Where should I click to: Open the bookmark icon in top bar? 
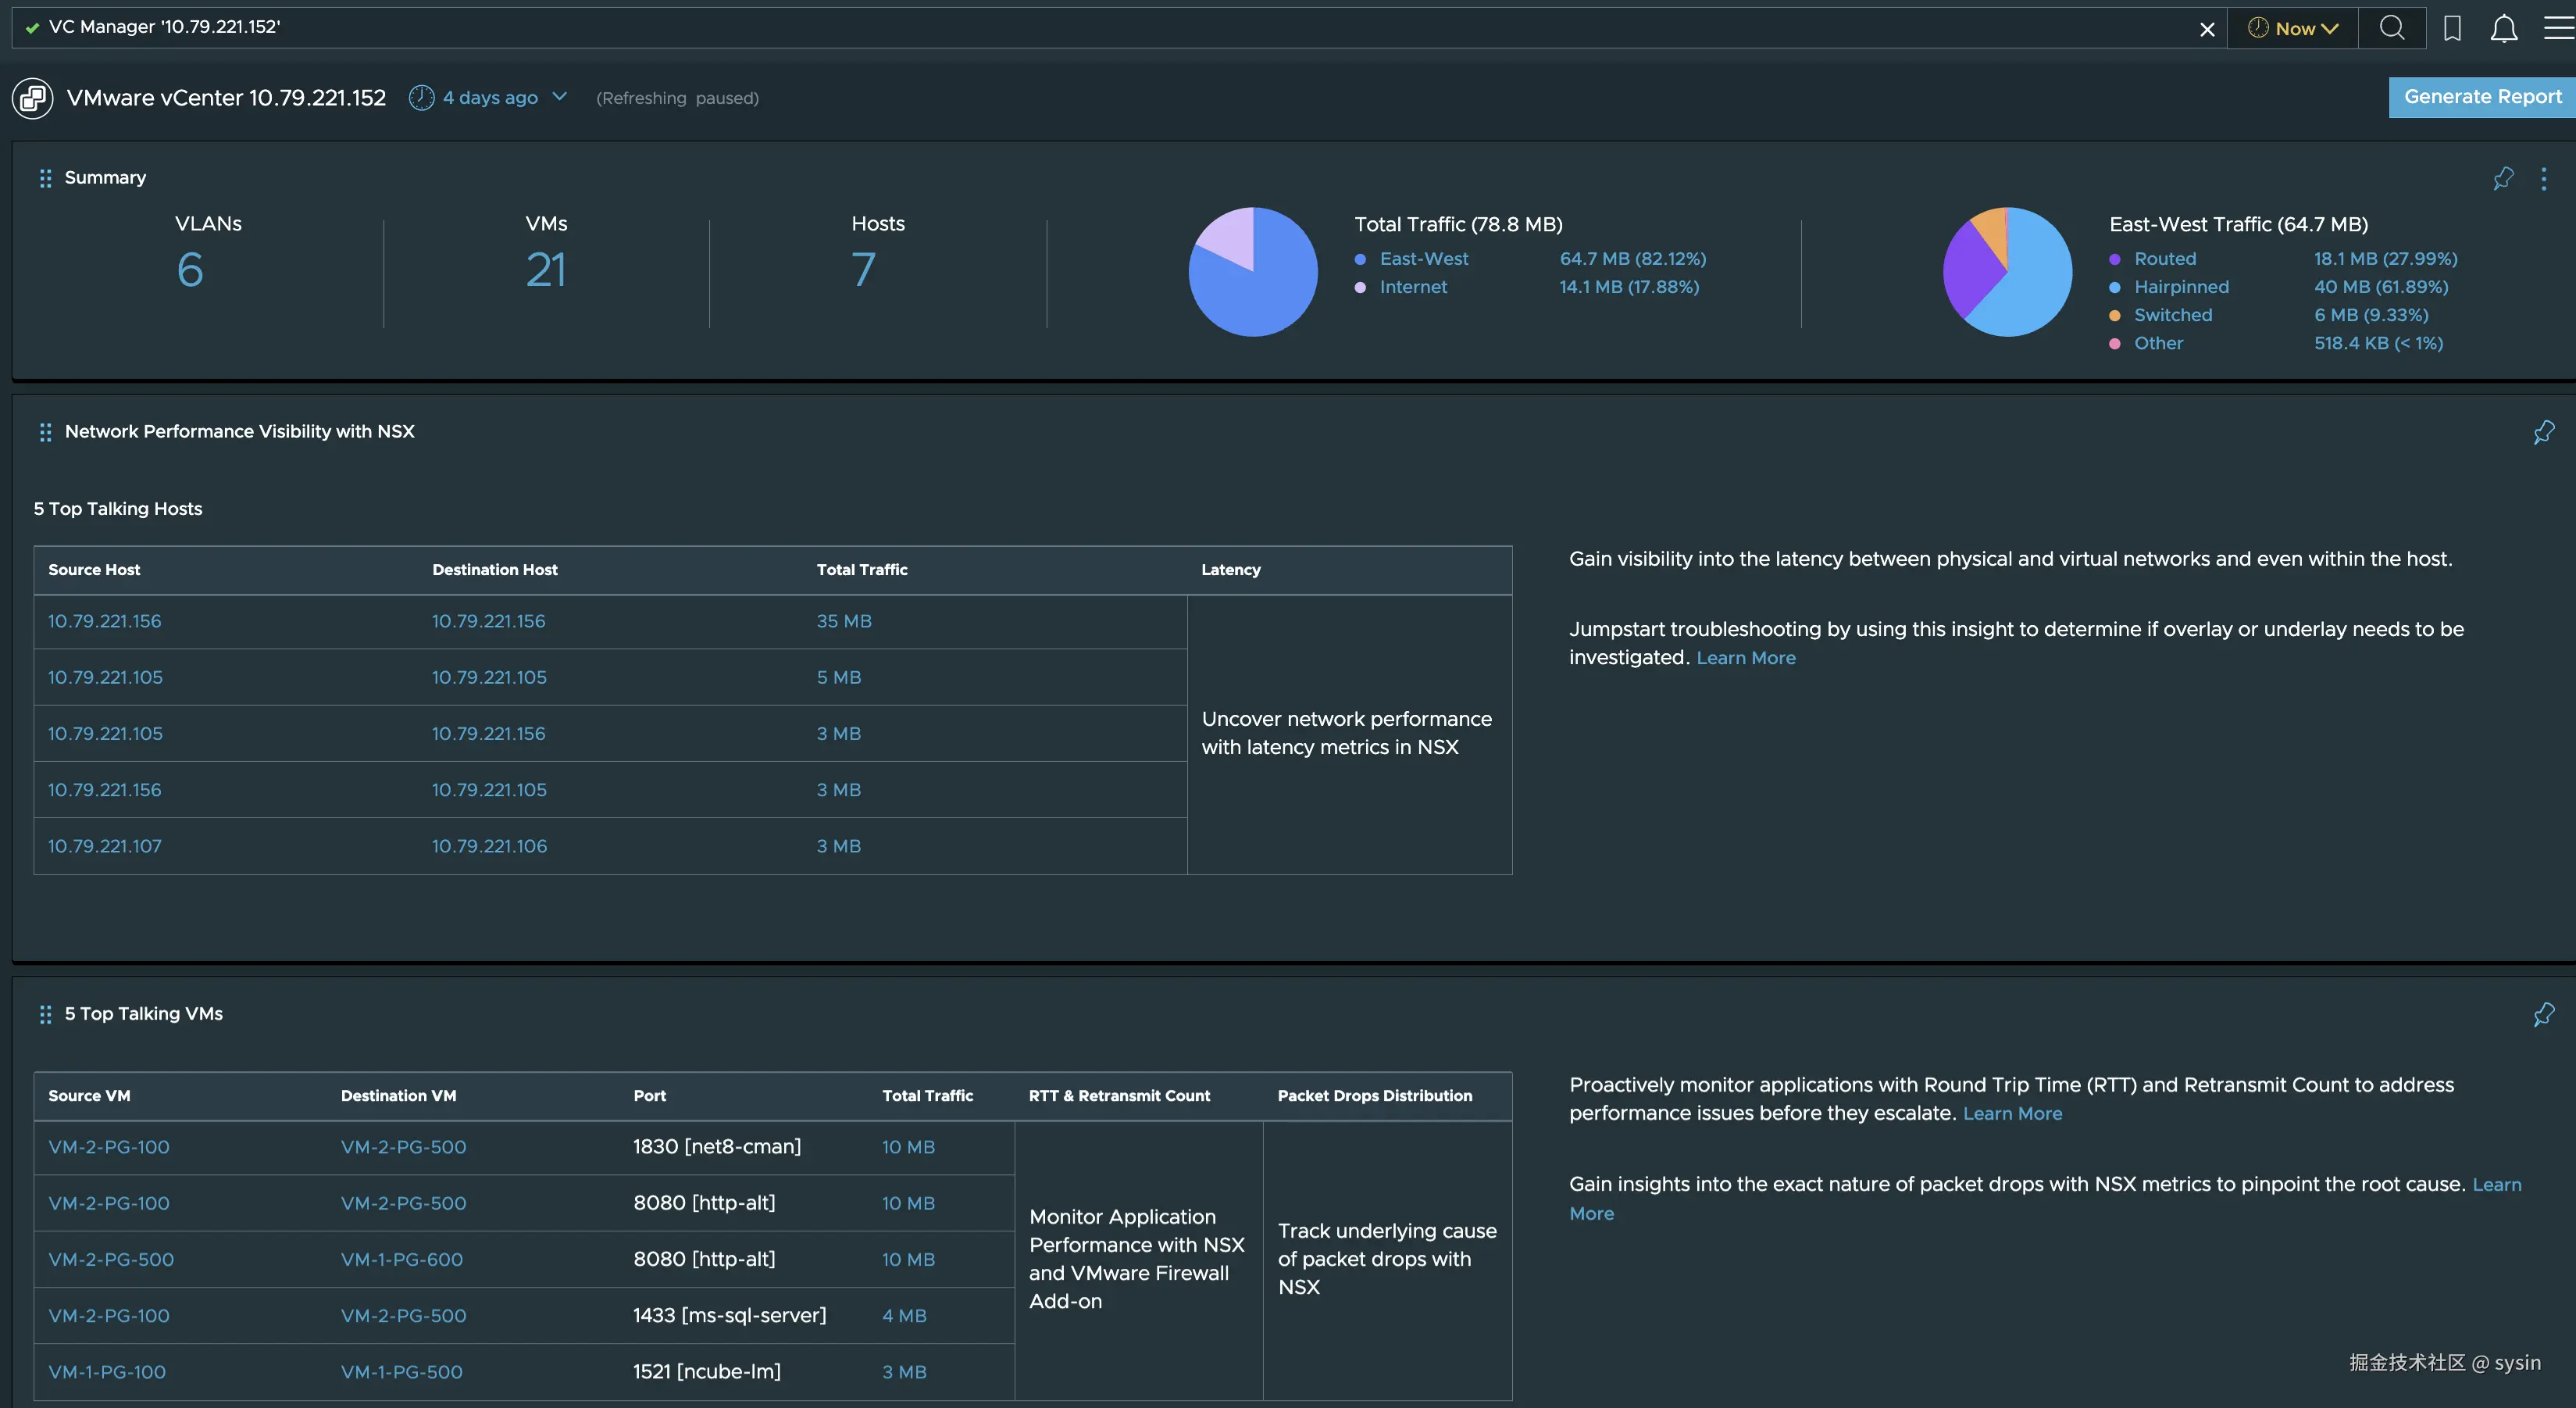(x=2452, y=28)
